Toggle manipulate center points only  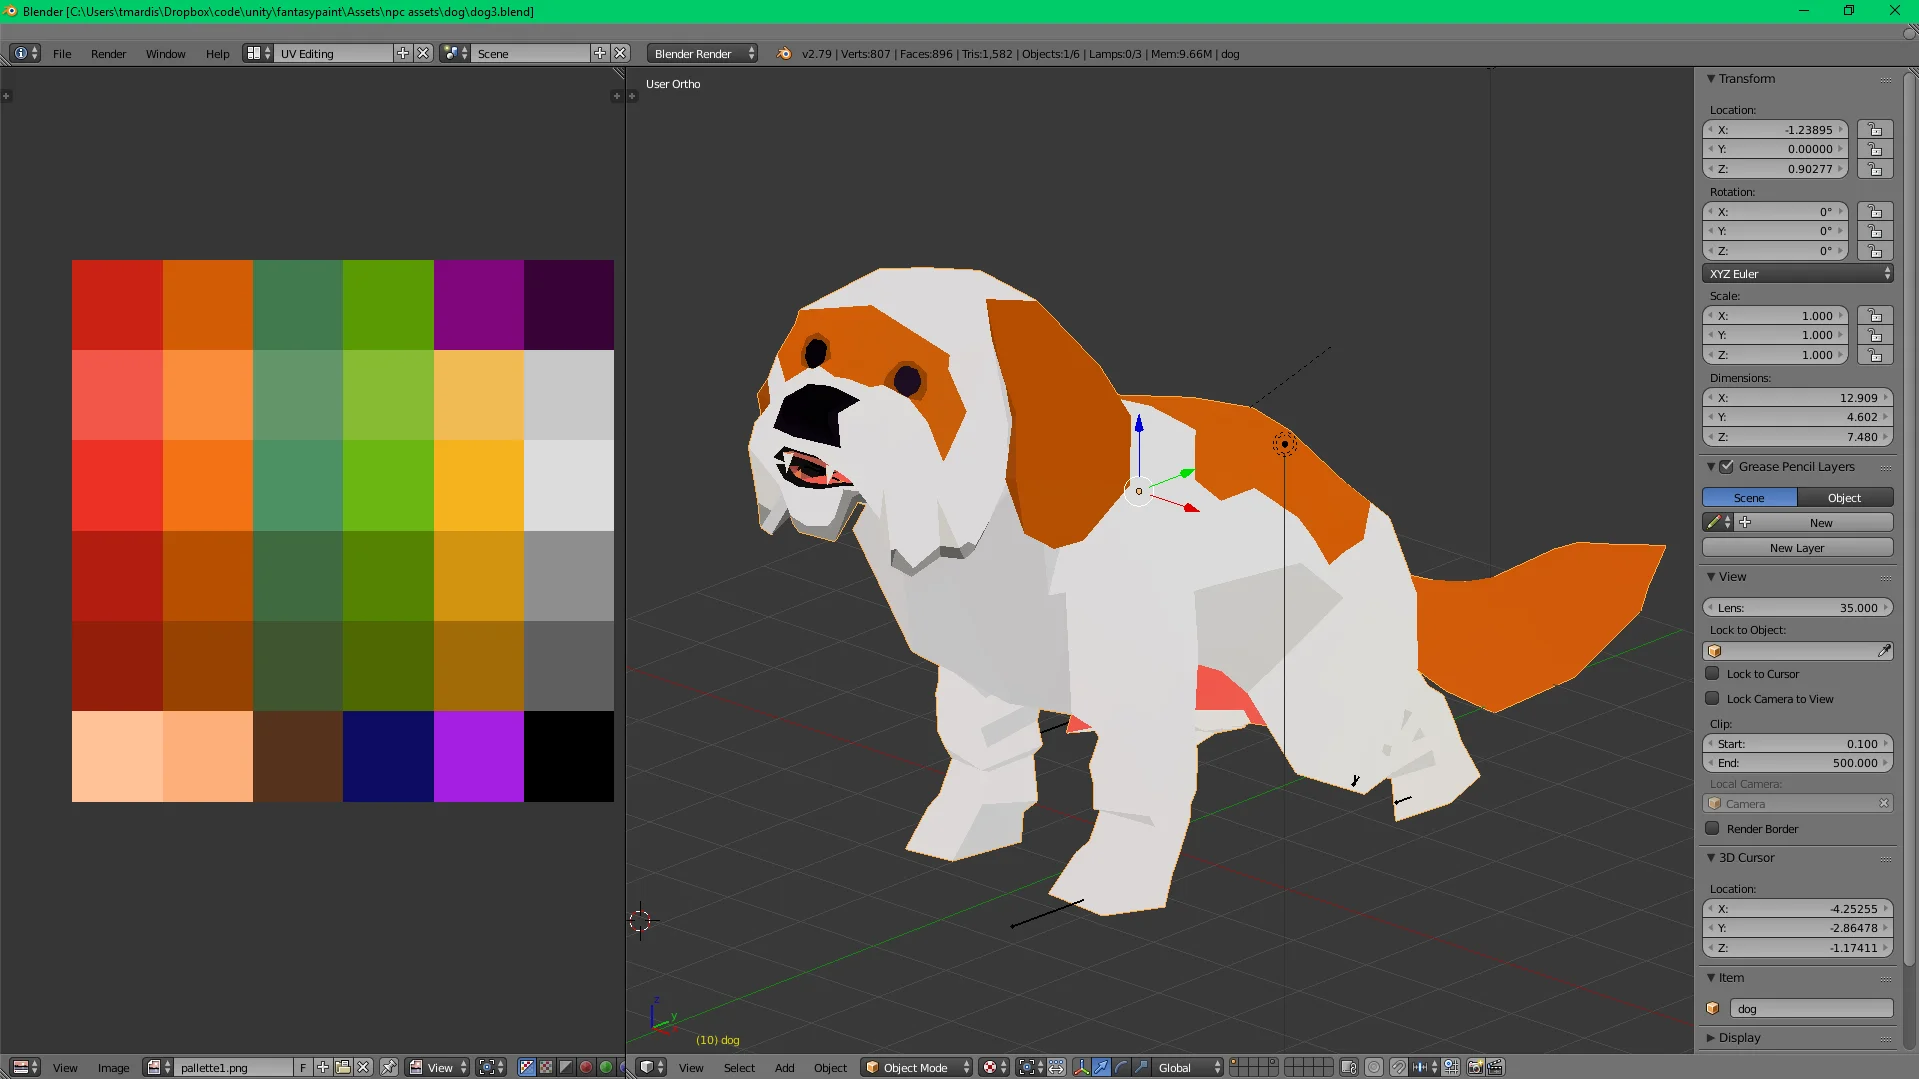point(1056,1067)
